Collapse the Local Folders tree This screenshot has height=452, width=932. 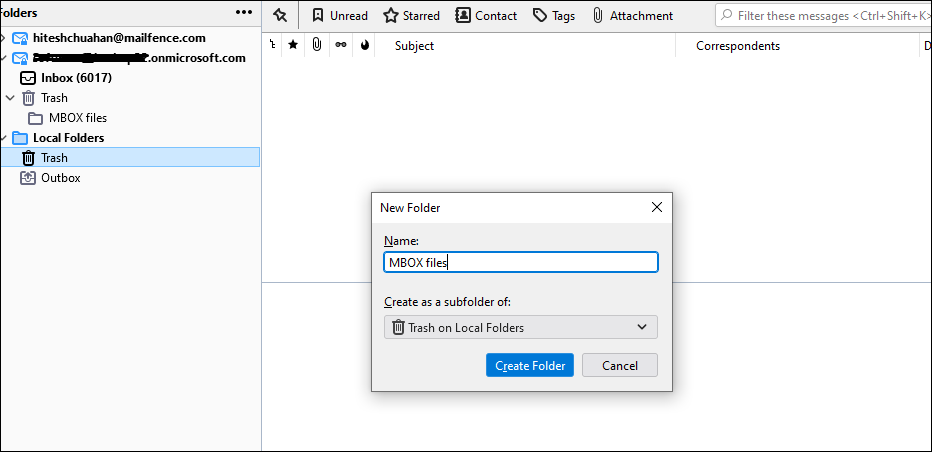point(4,138)
